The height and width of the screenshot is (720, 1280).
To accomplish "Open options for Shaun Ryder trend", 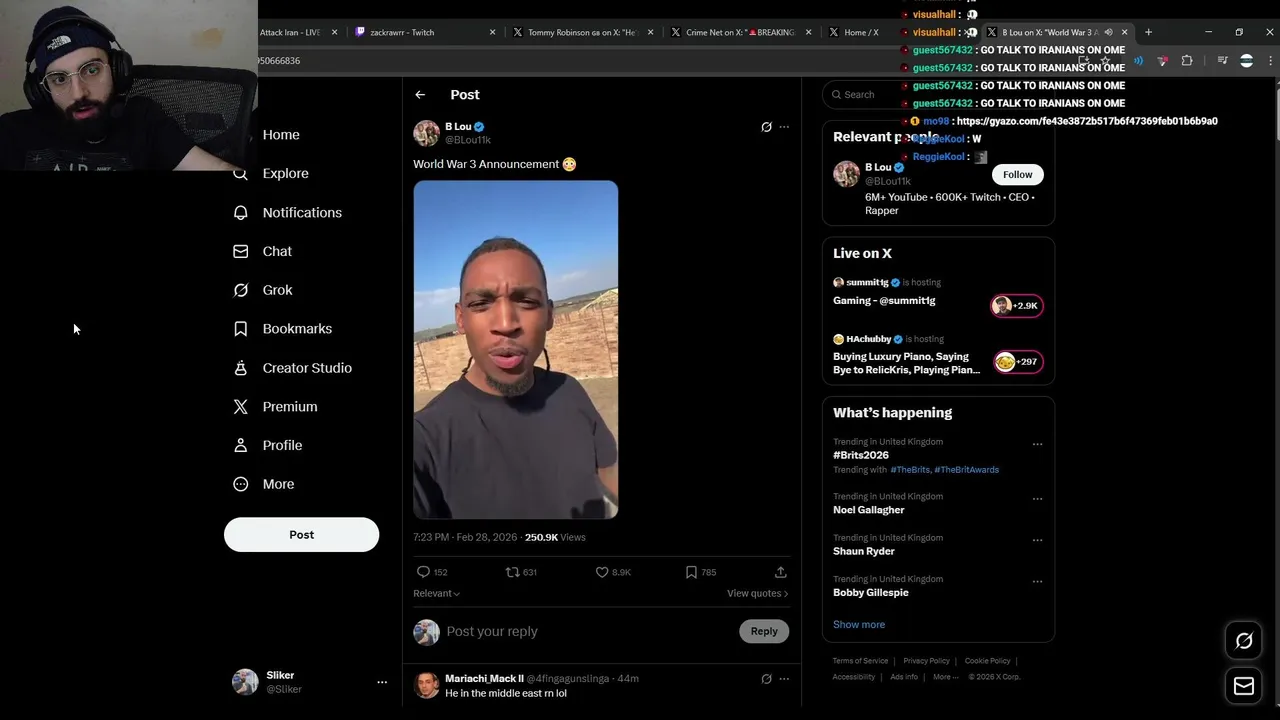I will 1037,540.
